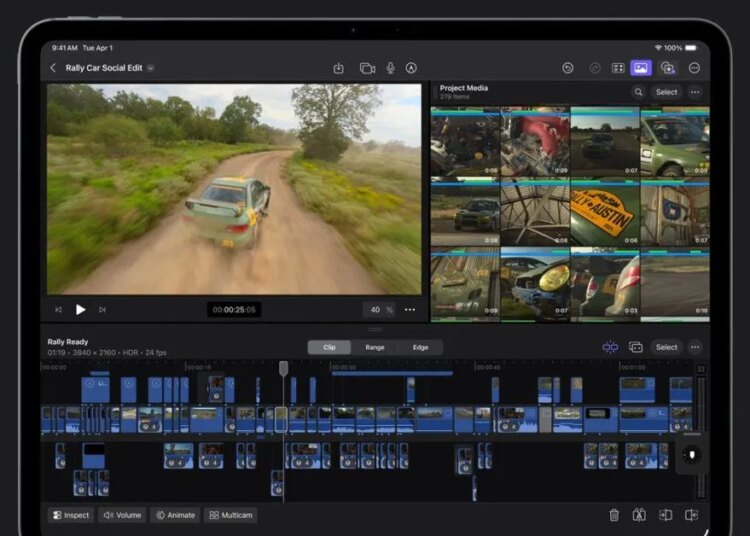
Task: Delete selected clip with trash icon
Action: click(614, 515)
